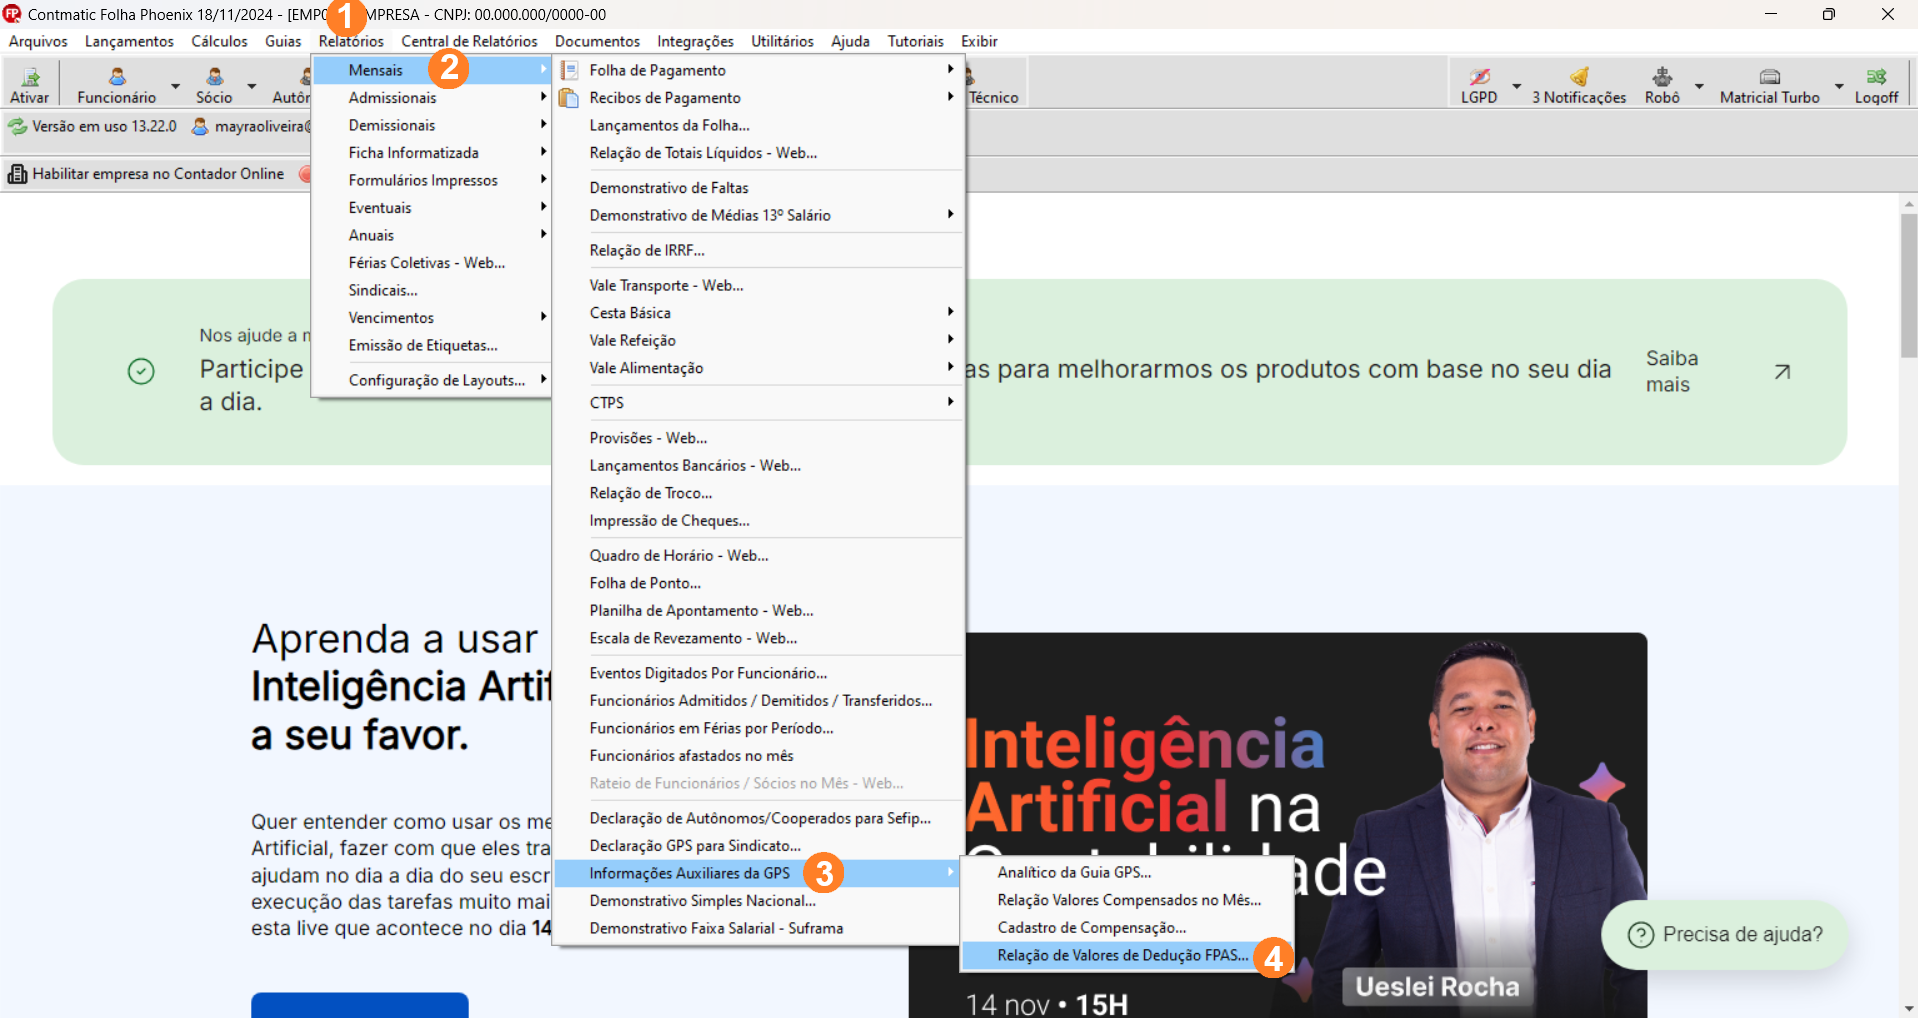Click the scrollbar down arrow
Viewport: 1918px width, 1018px height.
pyautogui.click(x=1909, y=1009)
